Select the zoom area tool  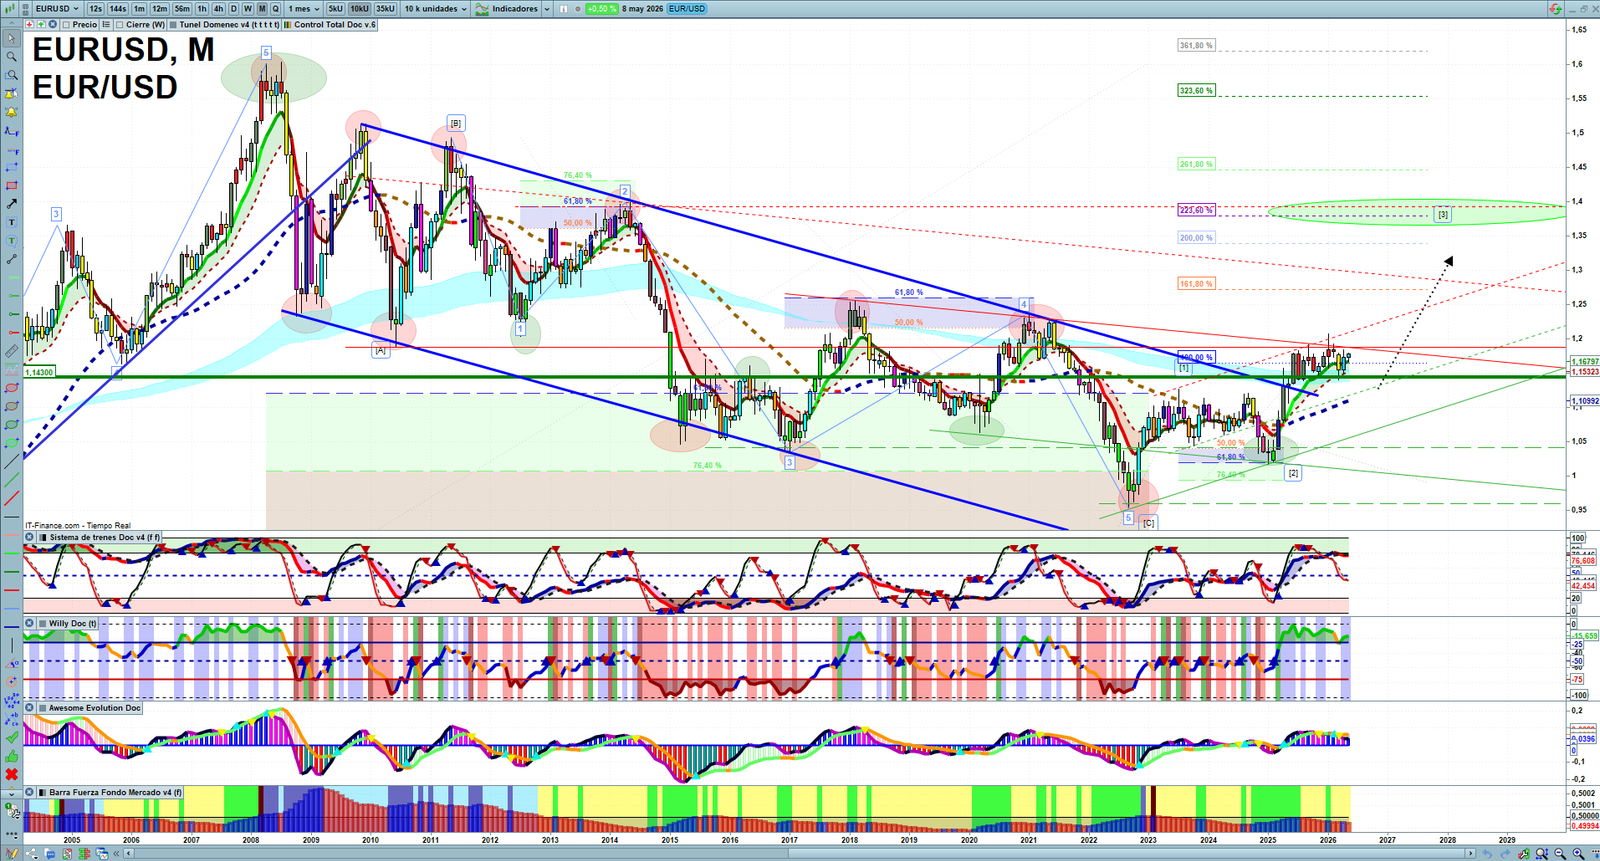tap(12, 75)
